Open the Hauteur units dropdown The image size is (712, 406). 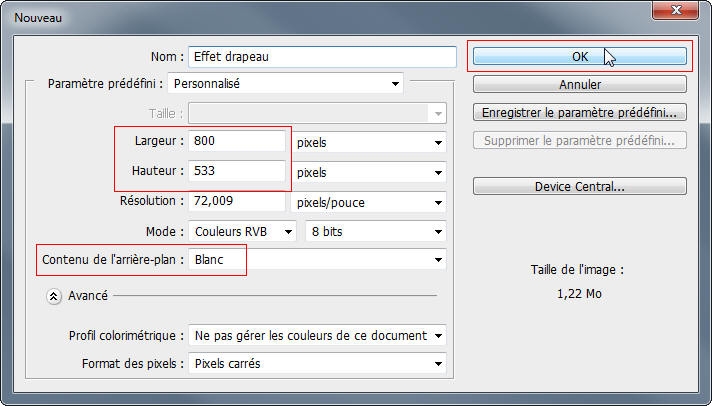(x=369, y=173)
